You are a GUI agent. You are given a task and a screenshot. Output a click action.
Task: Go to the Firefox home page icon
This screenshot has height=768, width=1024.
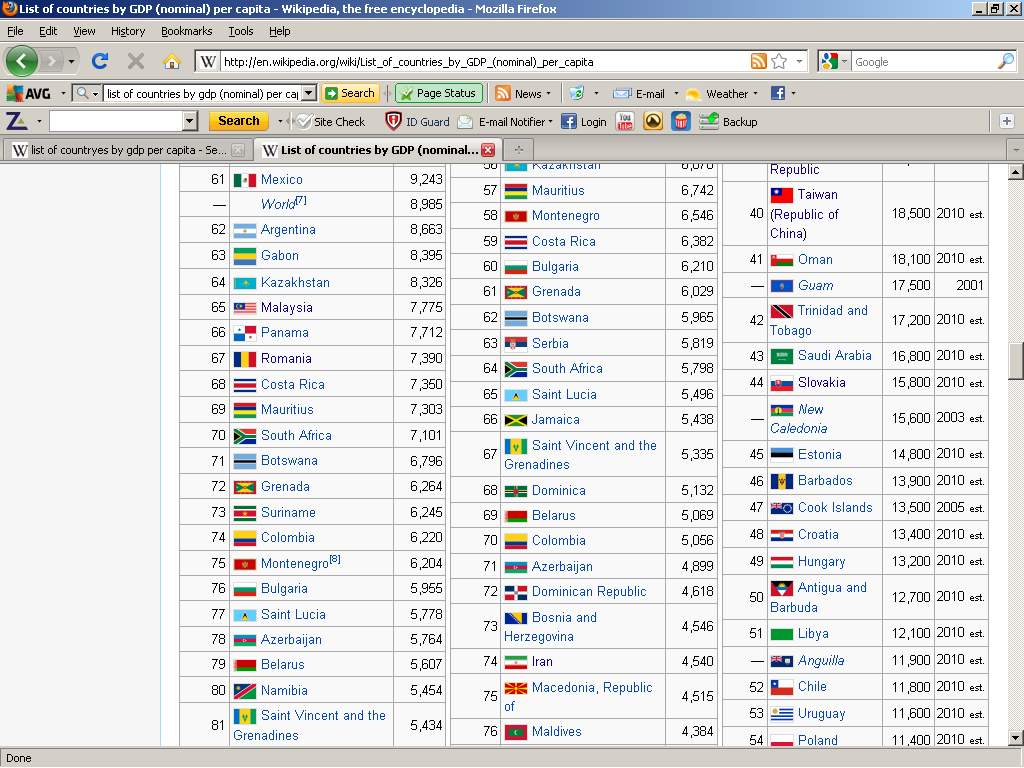171,61
